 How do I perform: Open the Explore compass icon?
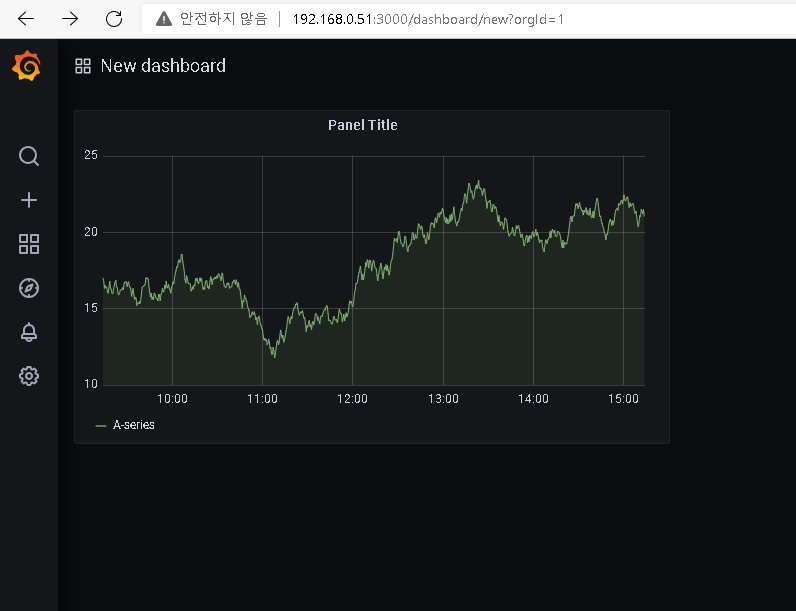coord(29,288)
